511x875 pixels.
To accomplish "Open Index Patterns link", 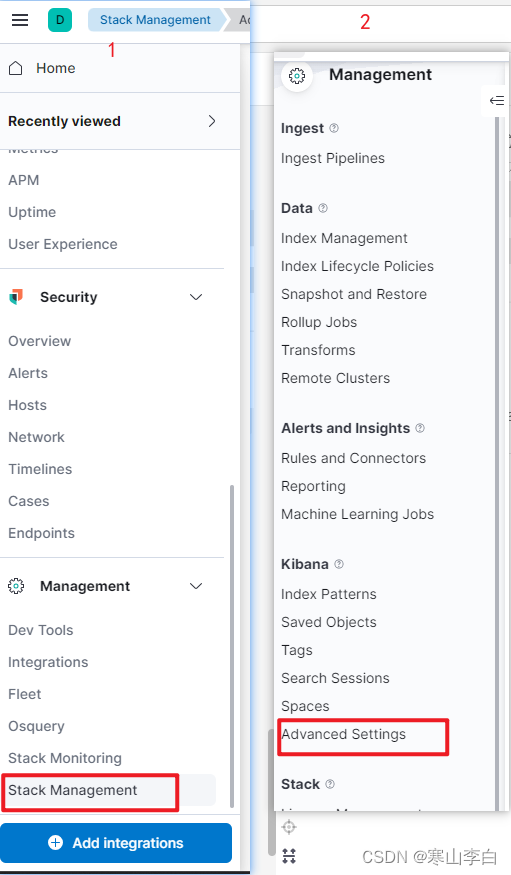I will tap(329, 594).
